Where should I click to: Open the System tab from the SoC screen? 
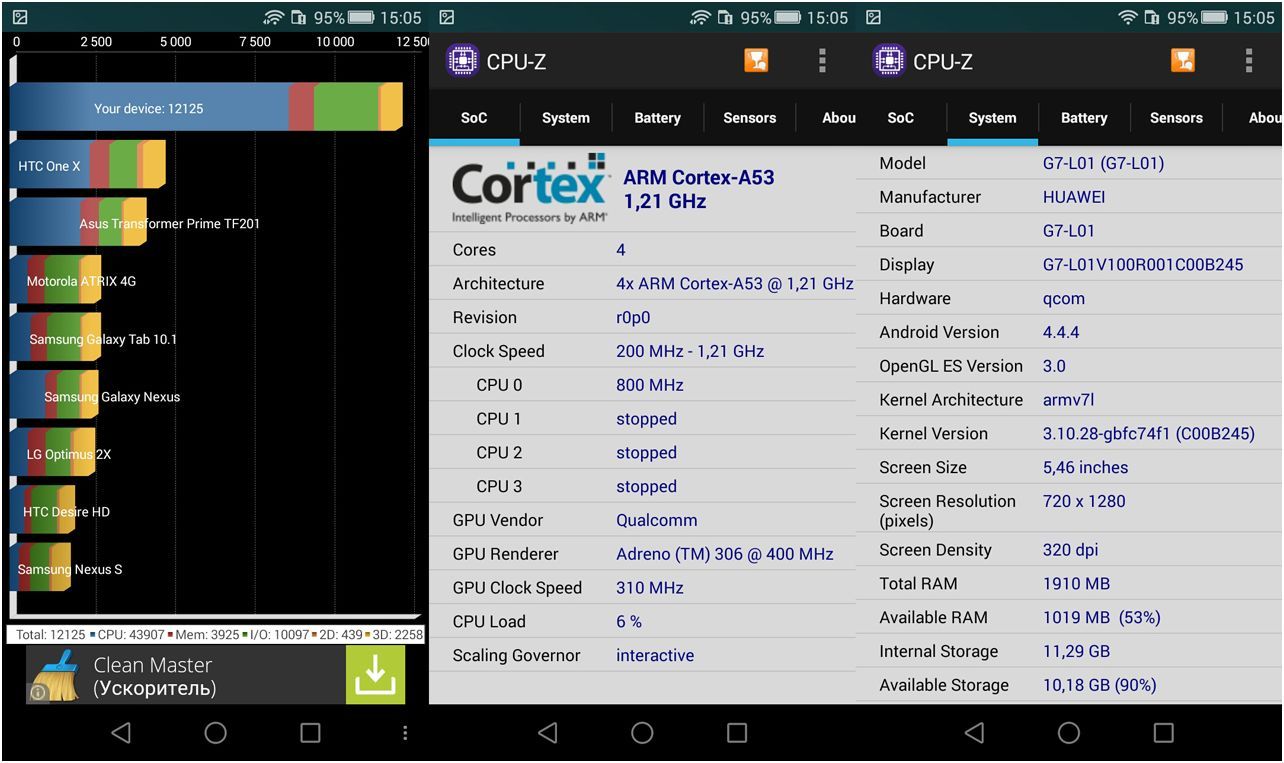click(565, 118)
